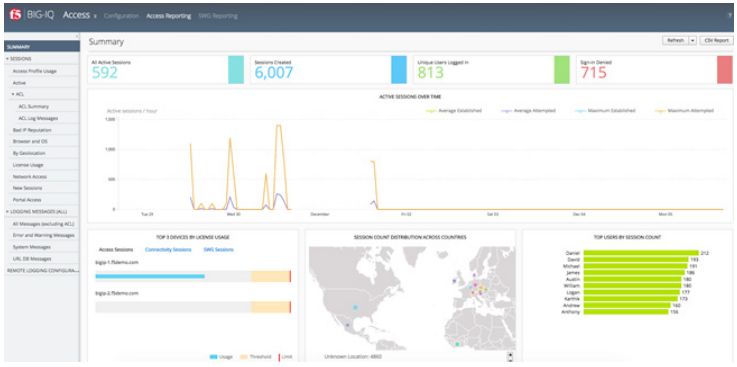Click bigip-2.f5demo.com license usage bar
This screenshot has height=367, width=737.
(193, 307)
